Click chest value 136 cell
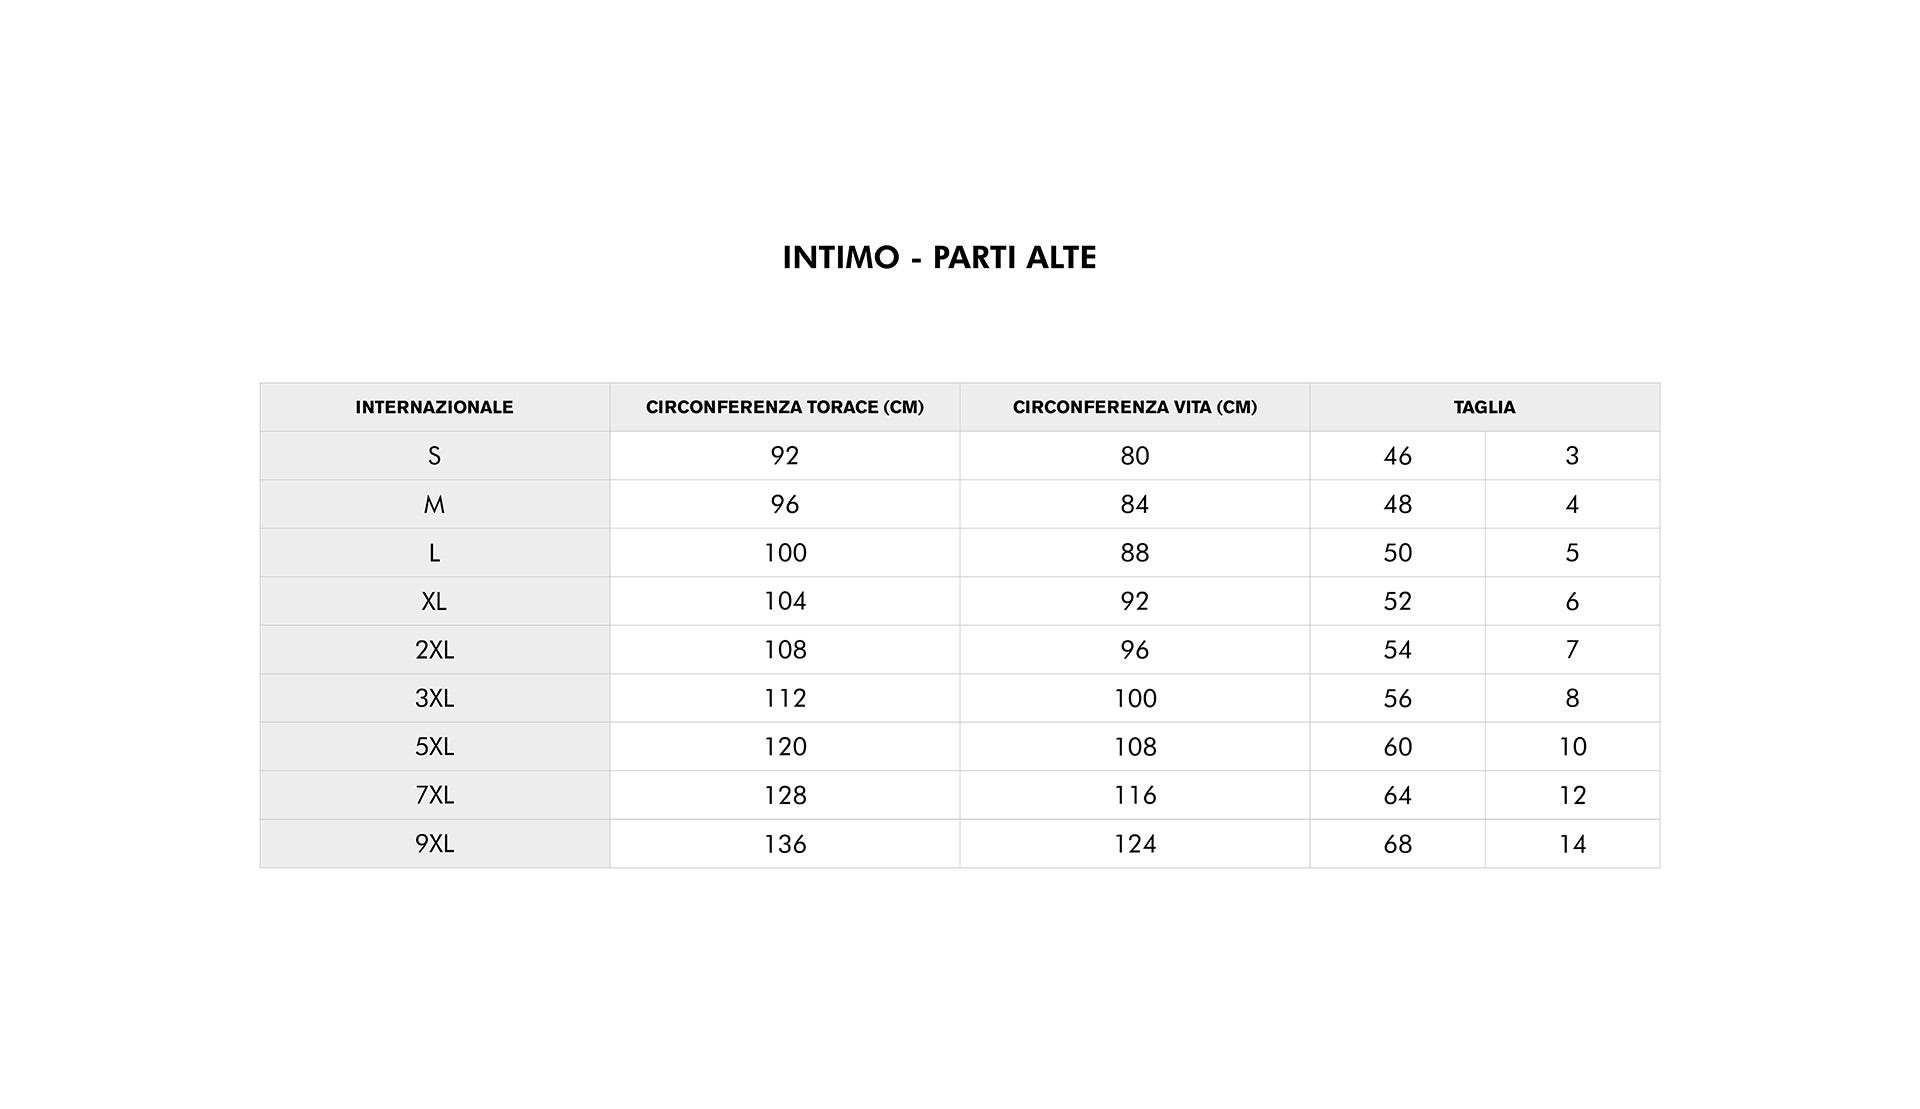This screenshot has width=1920, height=1109. (x=785, y=844)
